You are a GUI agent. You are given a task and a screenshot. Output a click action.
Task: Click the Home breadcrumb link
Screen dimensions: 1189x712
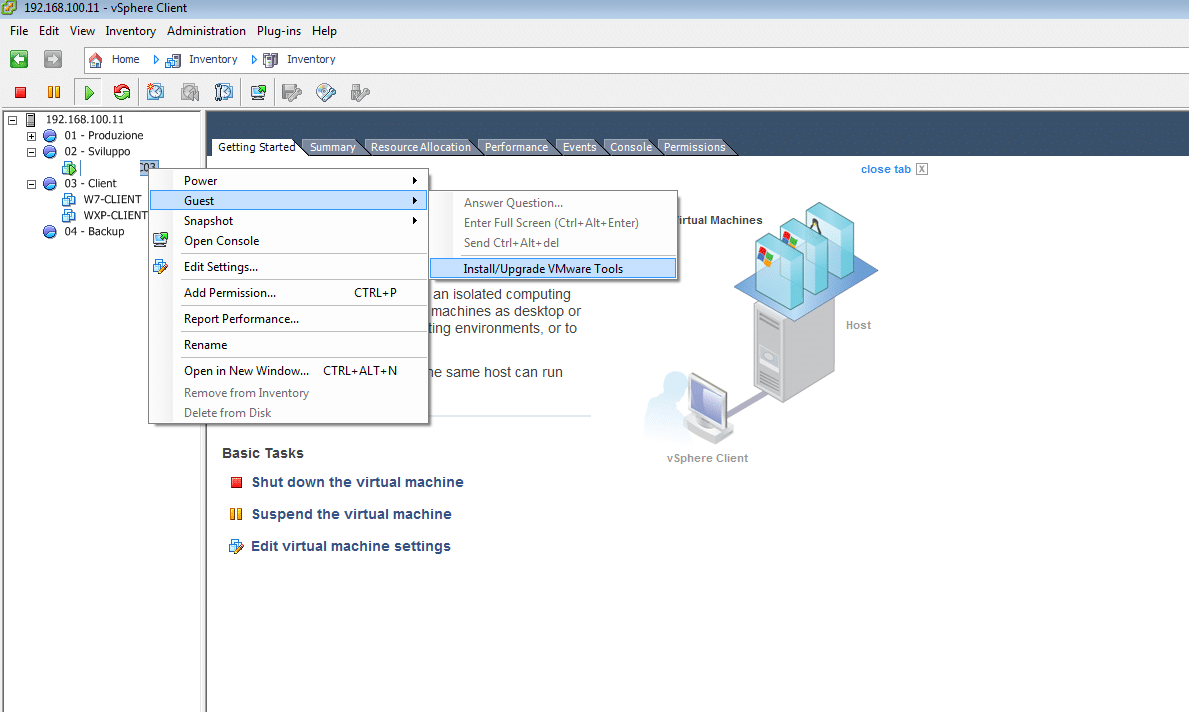[125, 59]
